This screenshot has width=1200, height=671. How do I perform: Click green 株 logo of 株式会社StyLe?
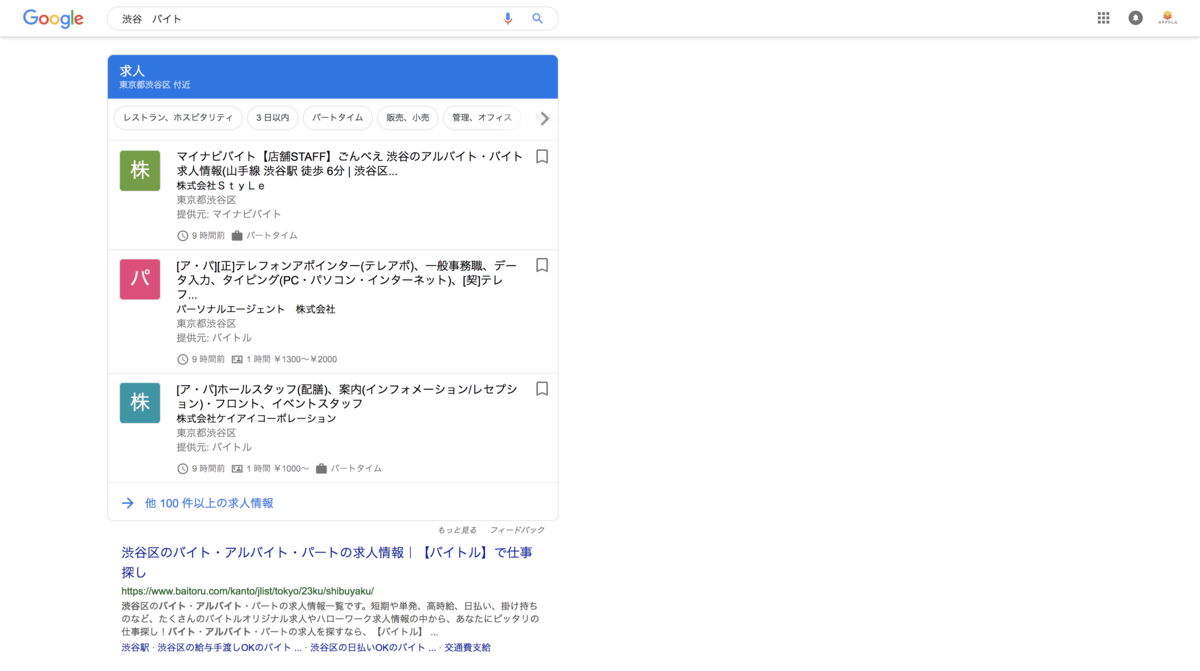point(140,171)
